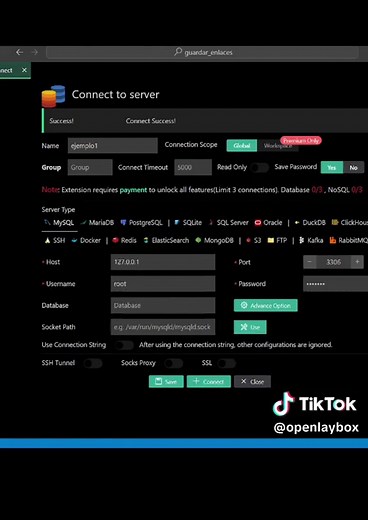Click the Premium Only badge

(x=301, y=141)
